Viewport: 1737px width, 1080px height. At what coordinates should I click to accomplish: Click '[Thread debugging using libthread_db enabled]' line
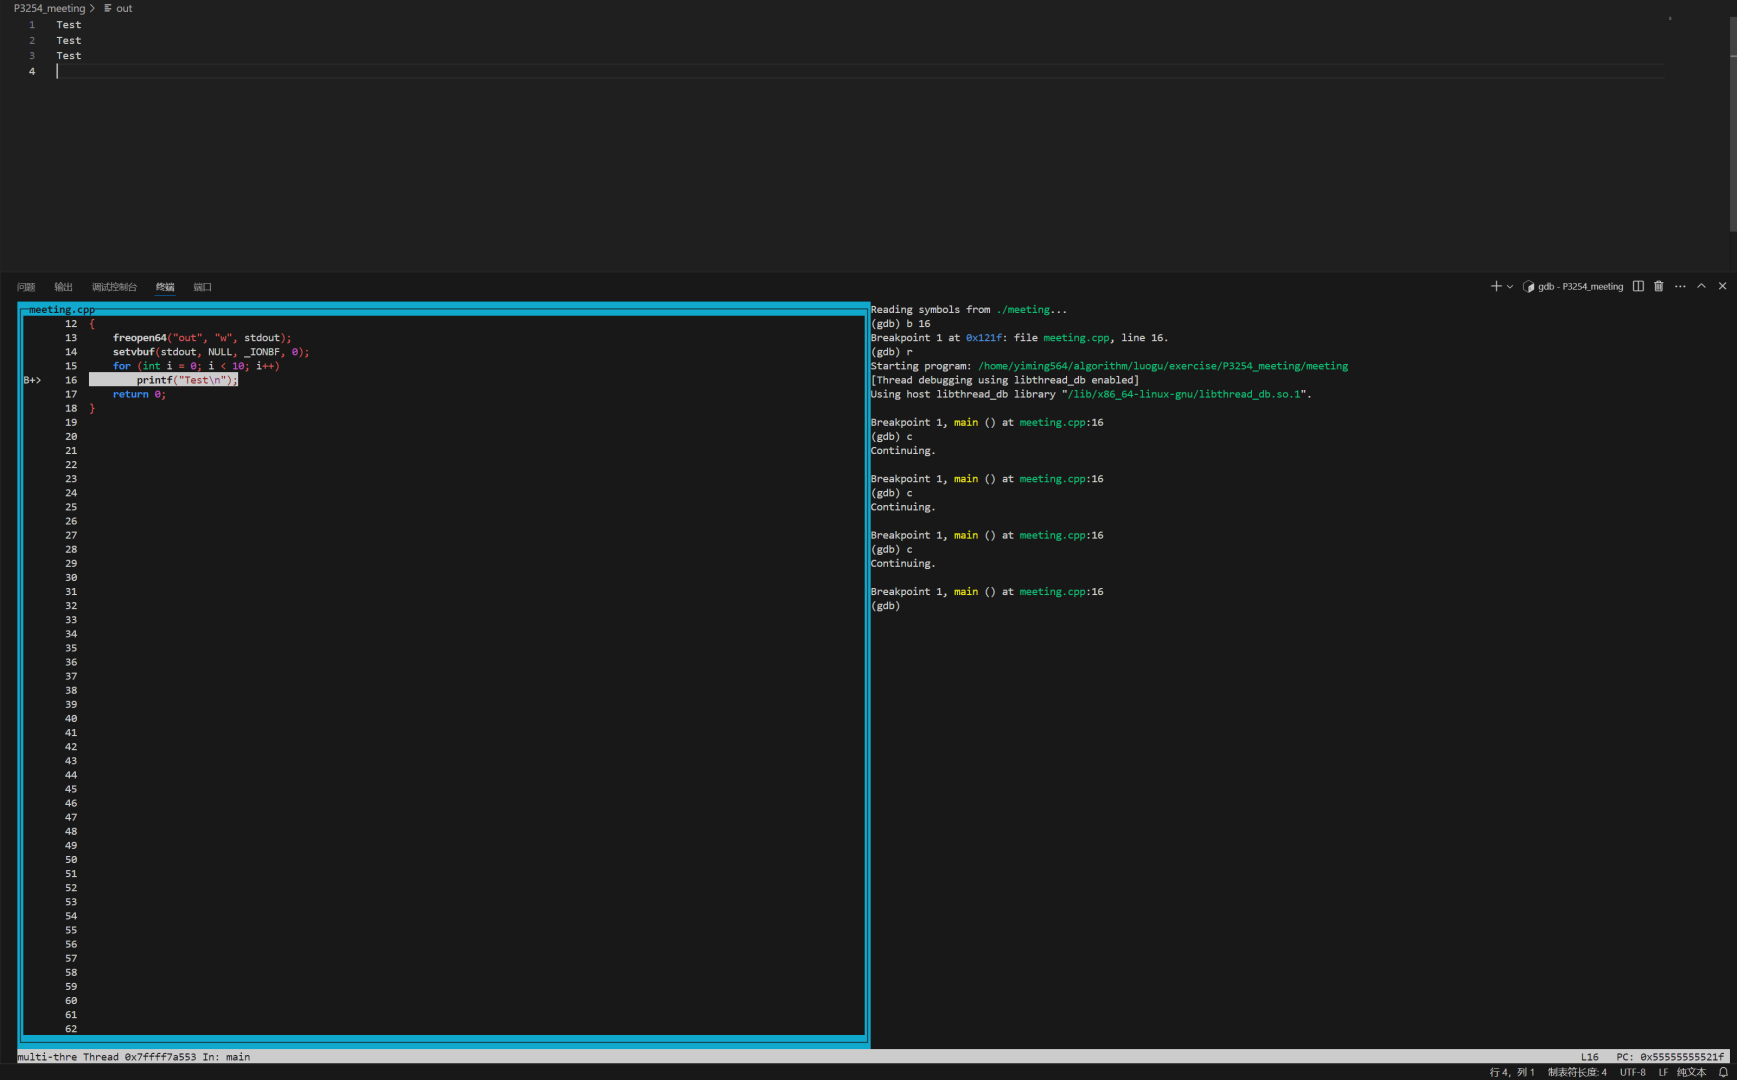[1005, 380]
